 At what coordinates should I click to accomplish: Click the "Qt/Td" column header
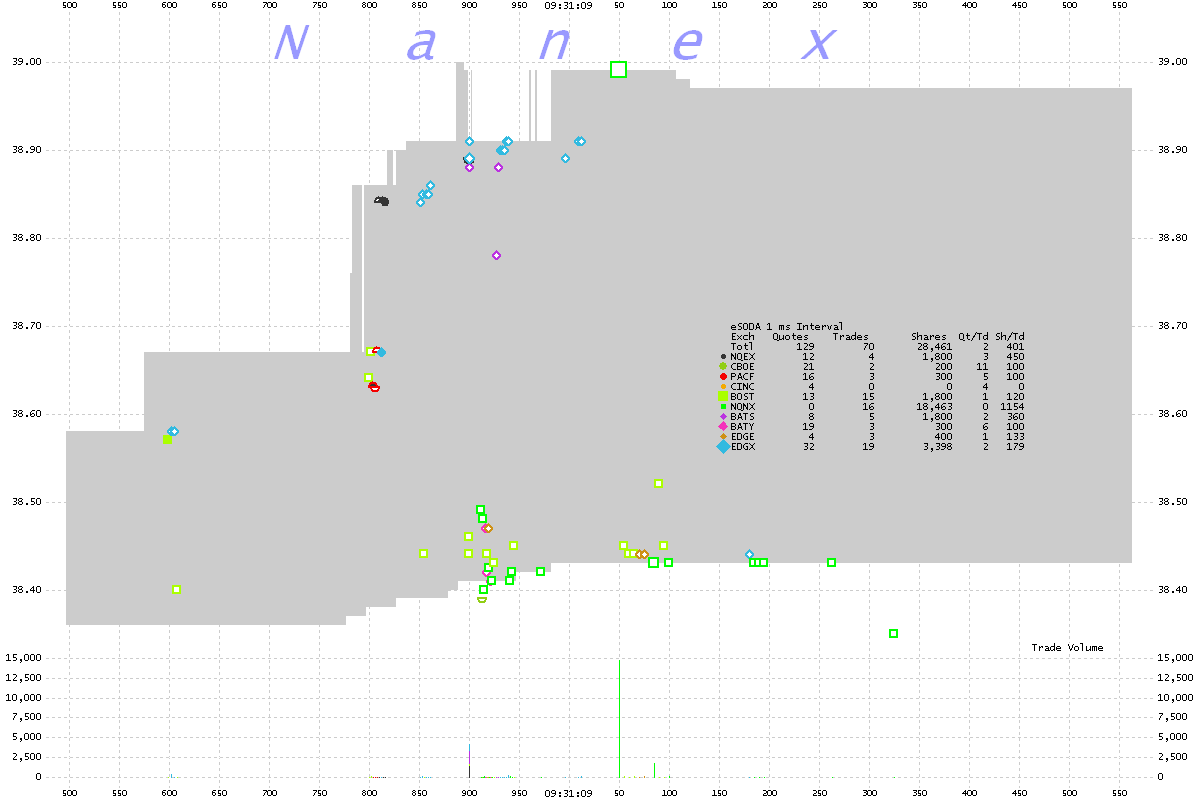click(974, 336)
